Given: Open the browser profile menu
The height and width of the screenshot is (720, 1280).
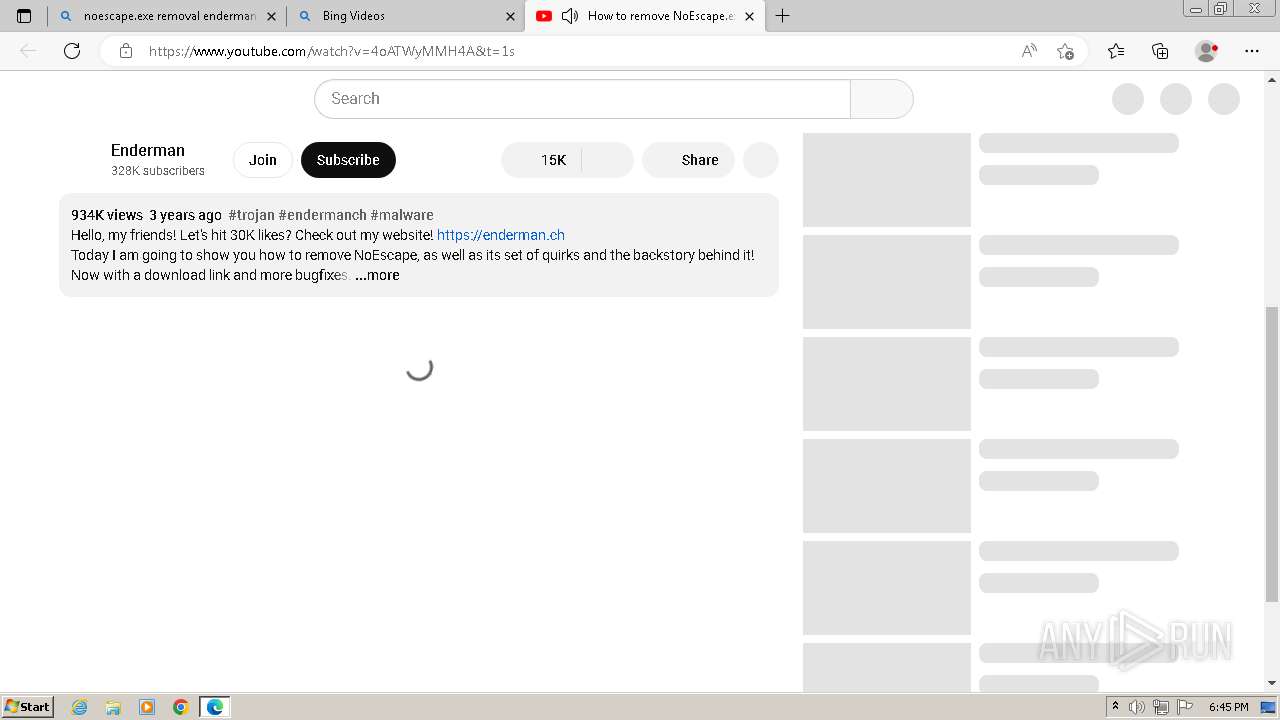Looking at the screenshot, I should click(x=1207, y=51).
